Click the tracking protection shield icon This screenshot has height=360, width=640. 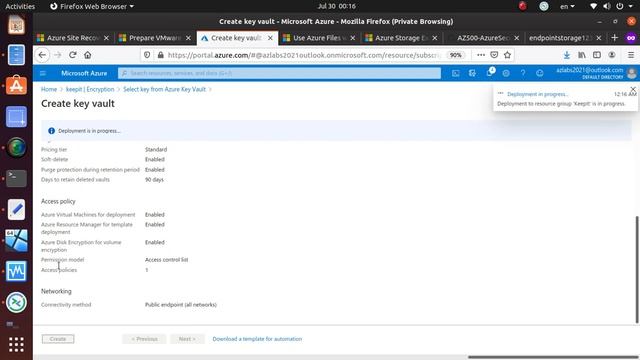(147, 55)
